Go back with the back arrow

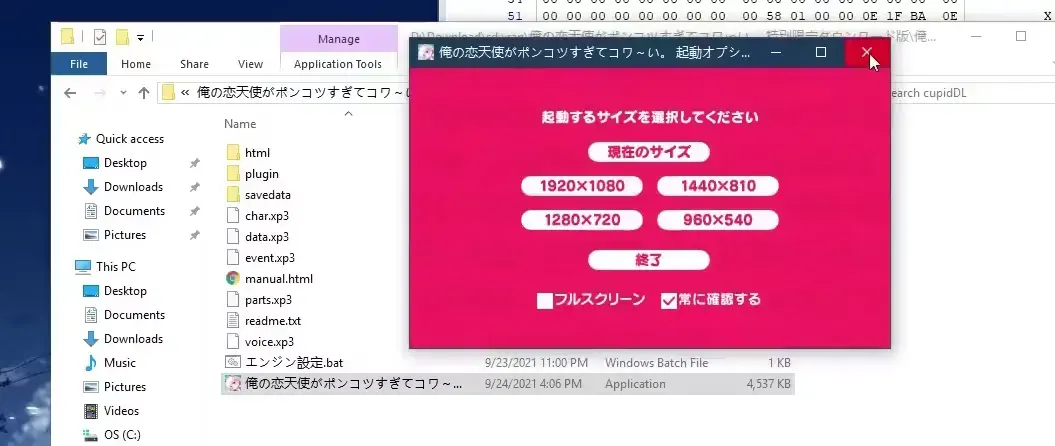pyautogui.click(x=70, y=93)
